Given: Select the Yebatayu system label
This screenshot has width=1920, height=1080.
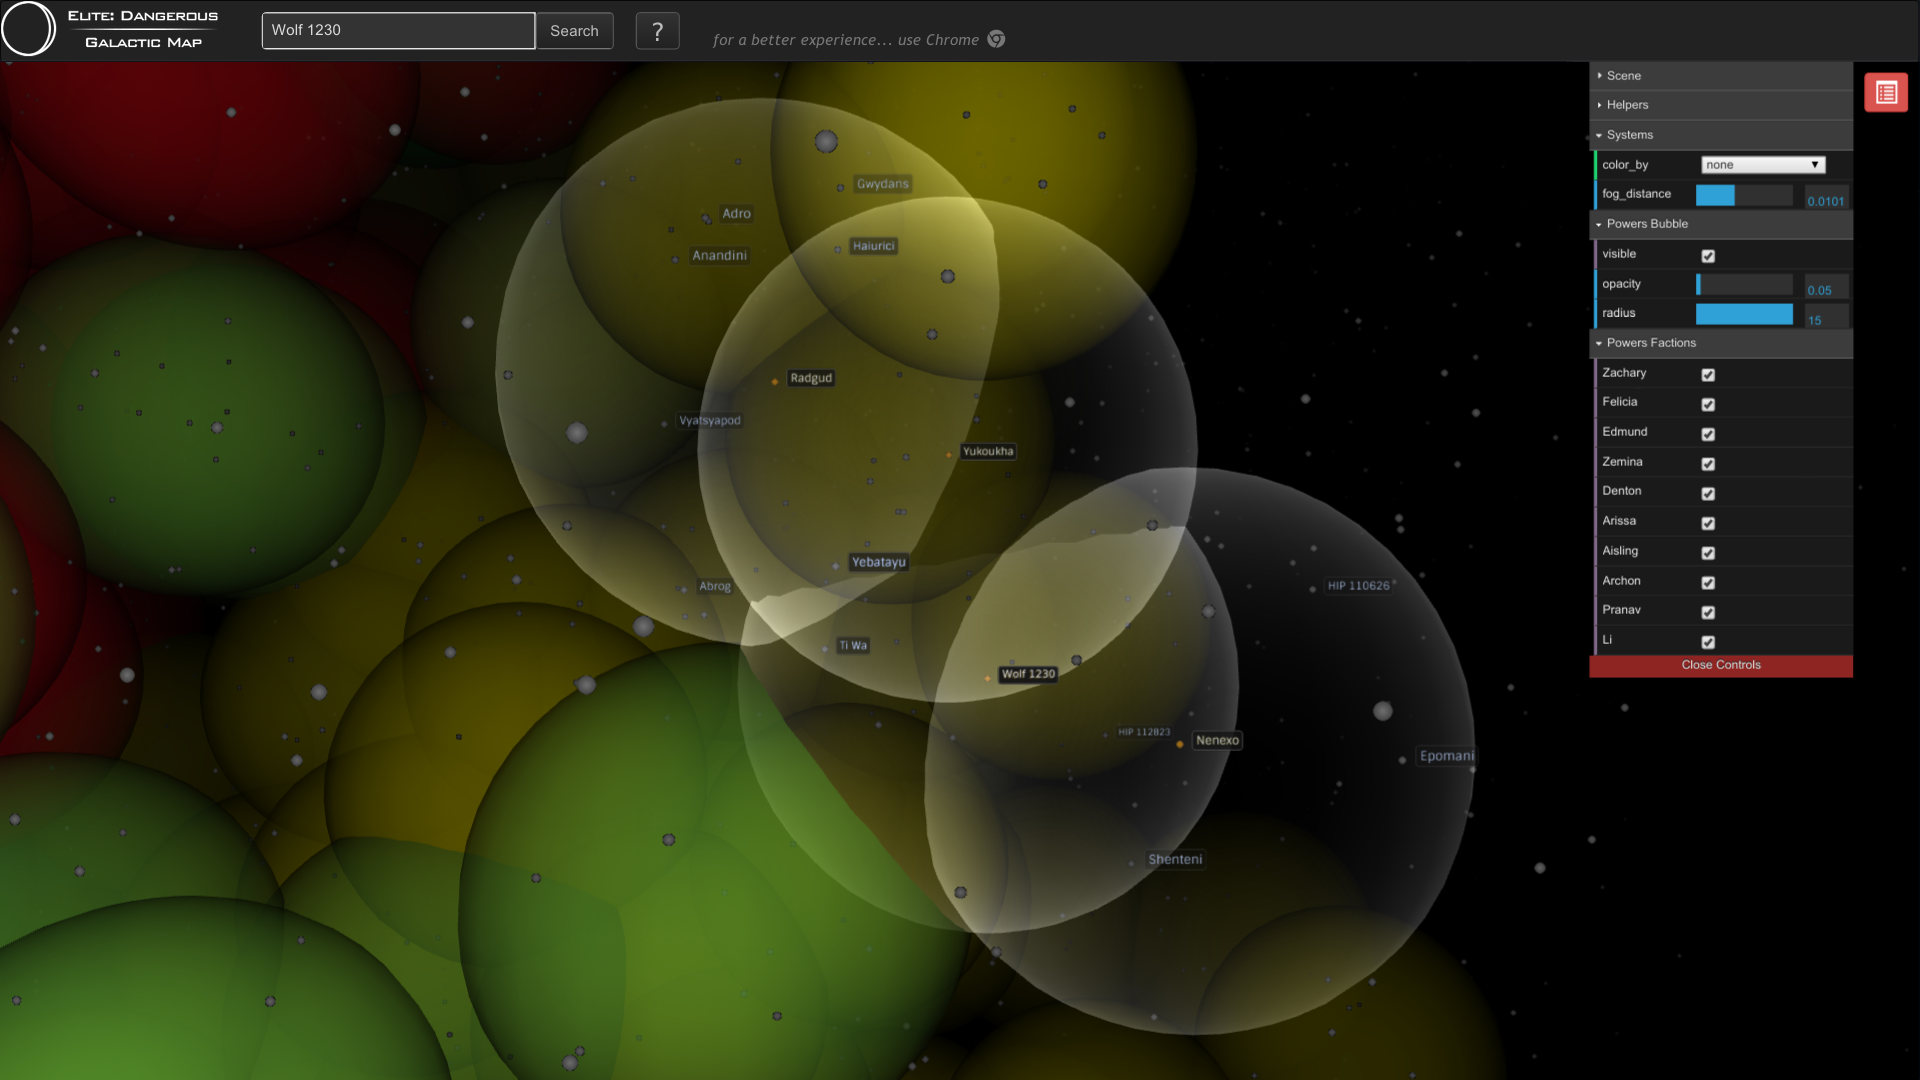Looking at the screenshot, I should point(878,562).
